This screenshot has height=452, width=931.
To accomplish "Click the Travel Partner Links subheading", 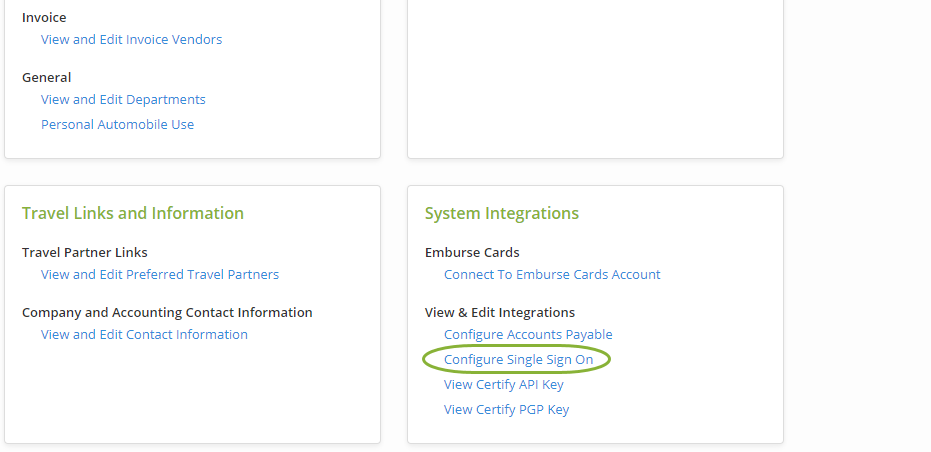I will coord(85,253).
